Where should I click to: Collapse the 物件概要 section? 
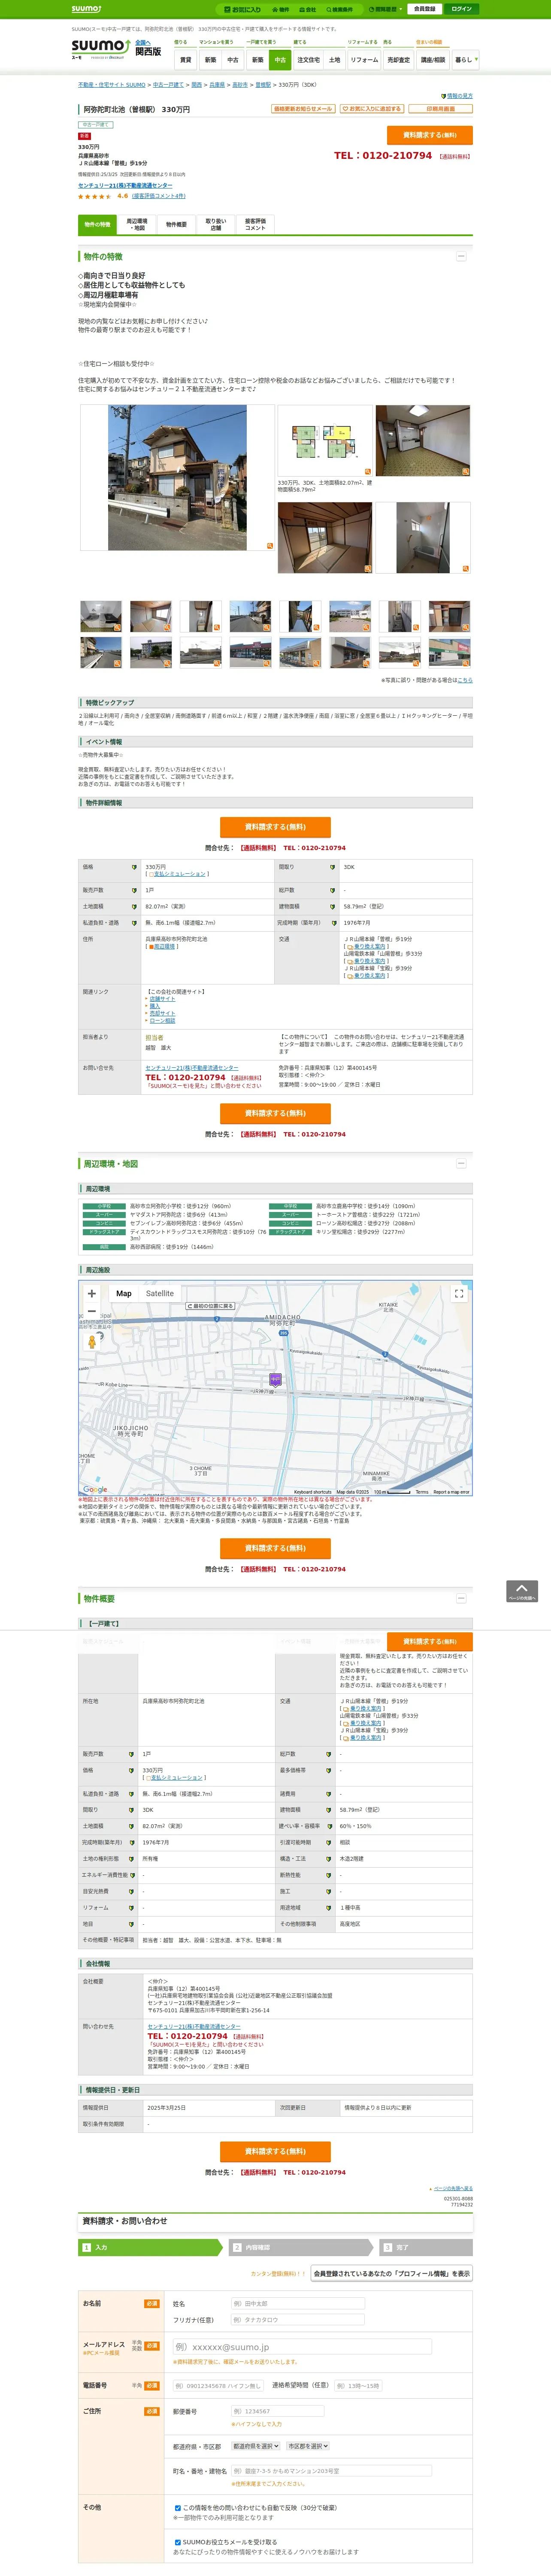pyautogui.click(x=461, y=1598)
